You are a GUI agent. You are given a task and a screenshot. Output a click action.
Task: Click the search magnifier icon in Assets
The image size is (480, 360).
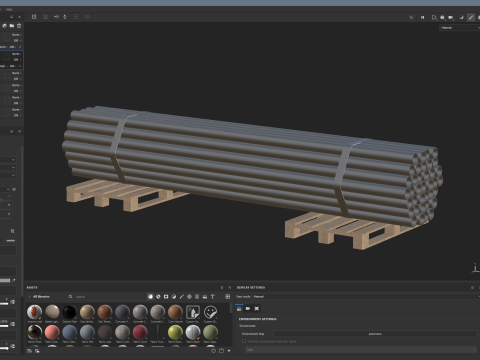[70, 296]
